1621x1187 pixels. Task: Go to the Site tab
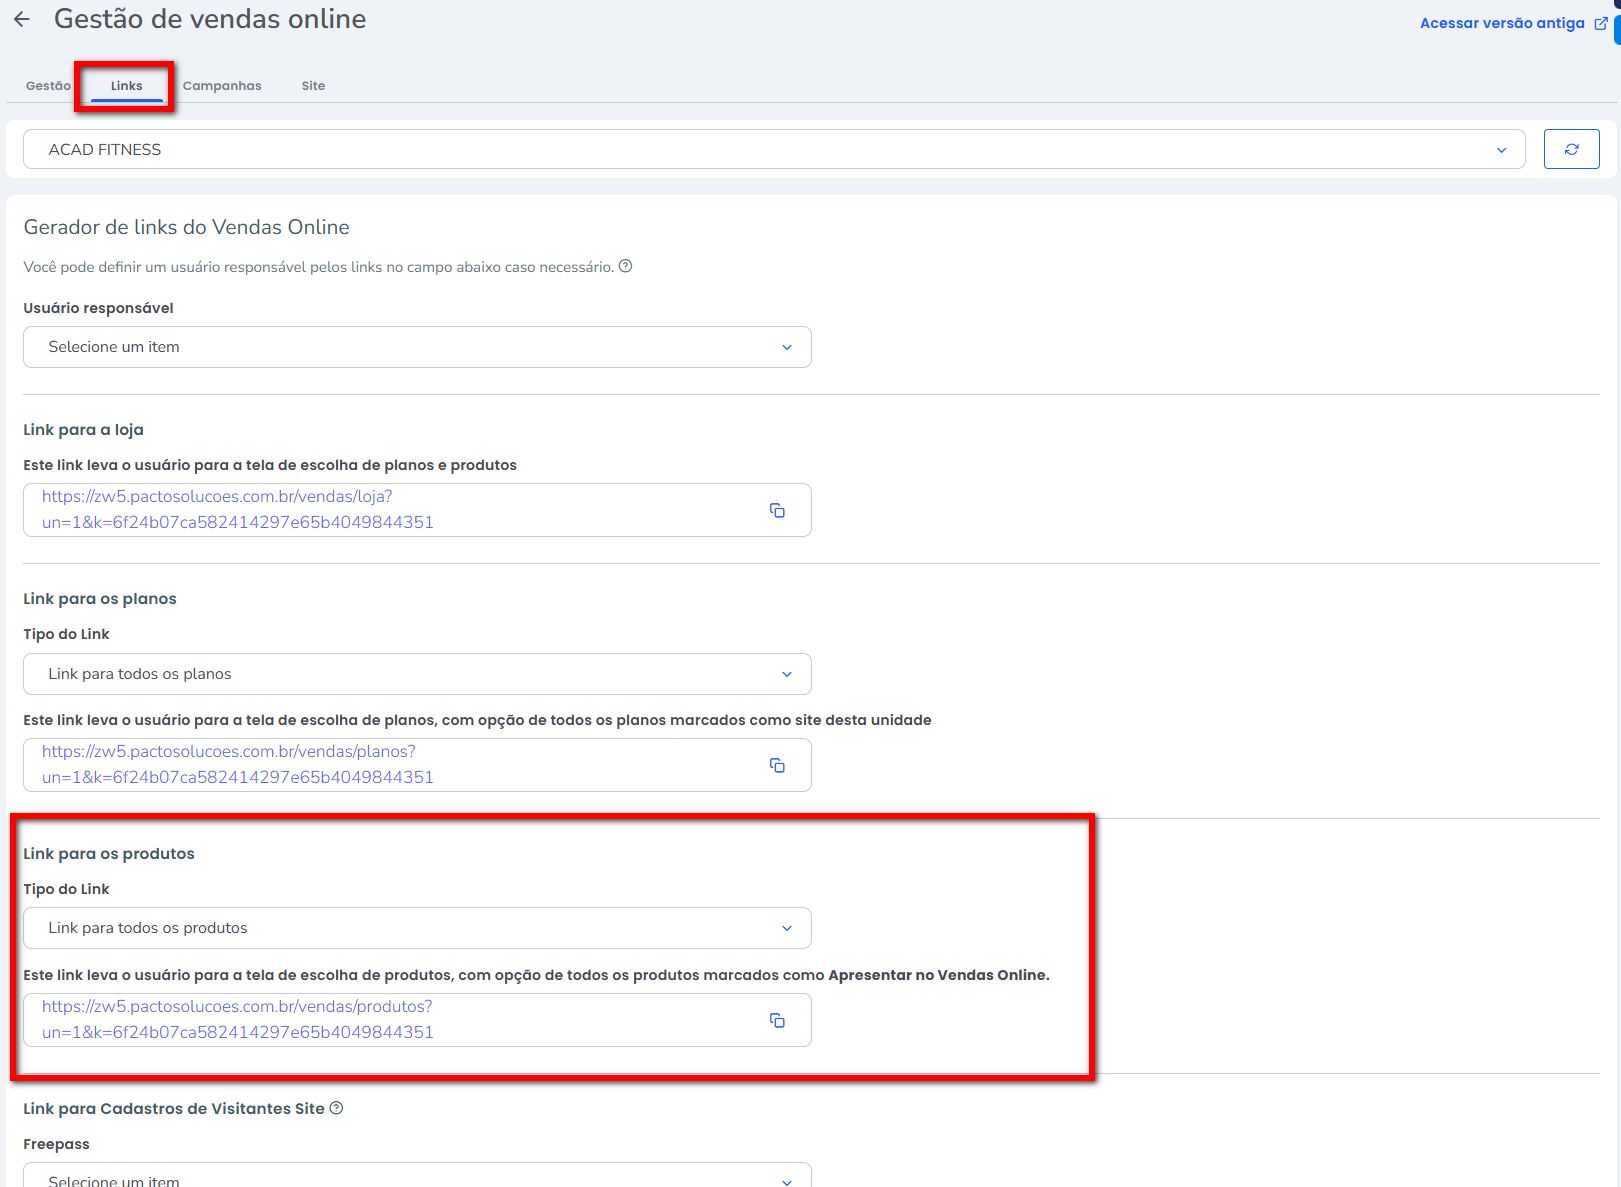pos(313,86)
